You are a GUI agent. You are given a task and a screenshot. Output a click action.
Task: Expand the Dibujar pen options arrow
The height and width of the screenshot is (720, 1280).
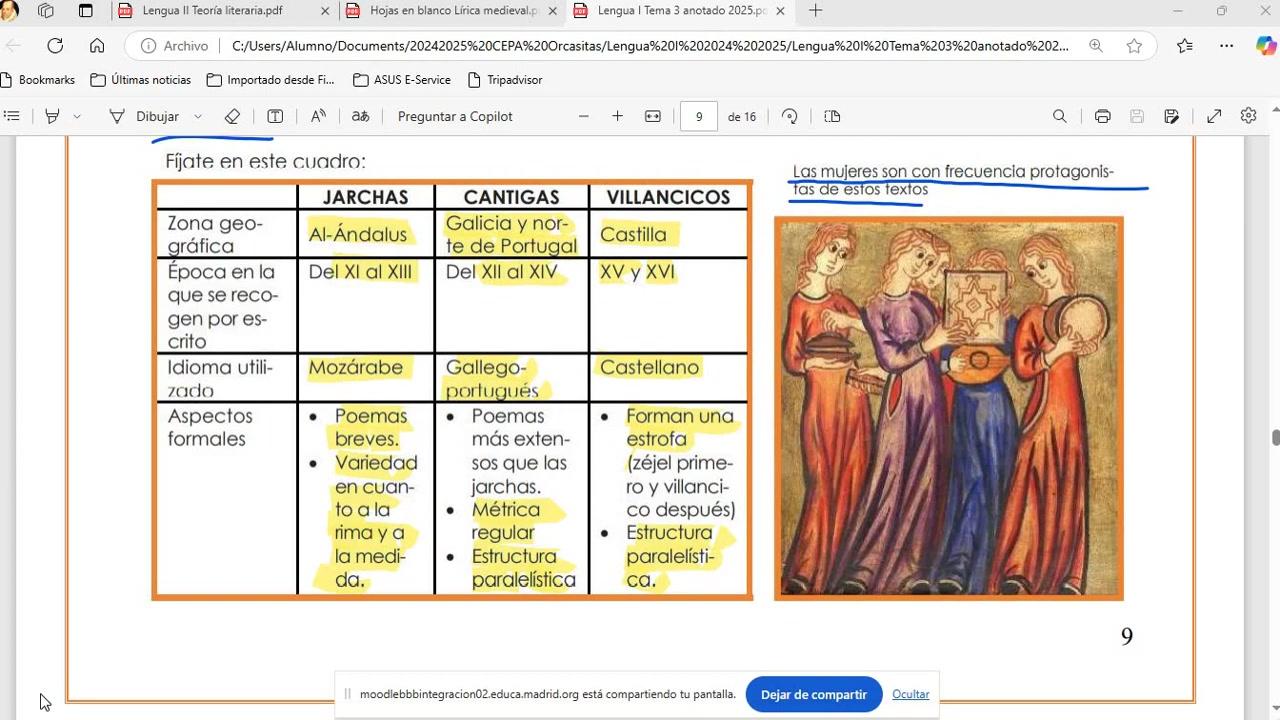[x=198, y=116]
